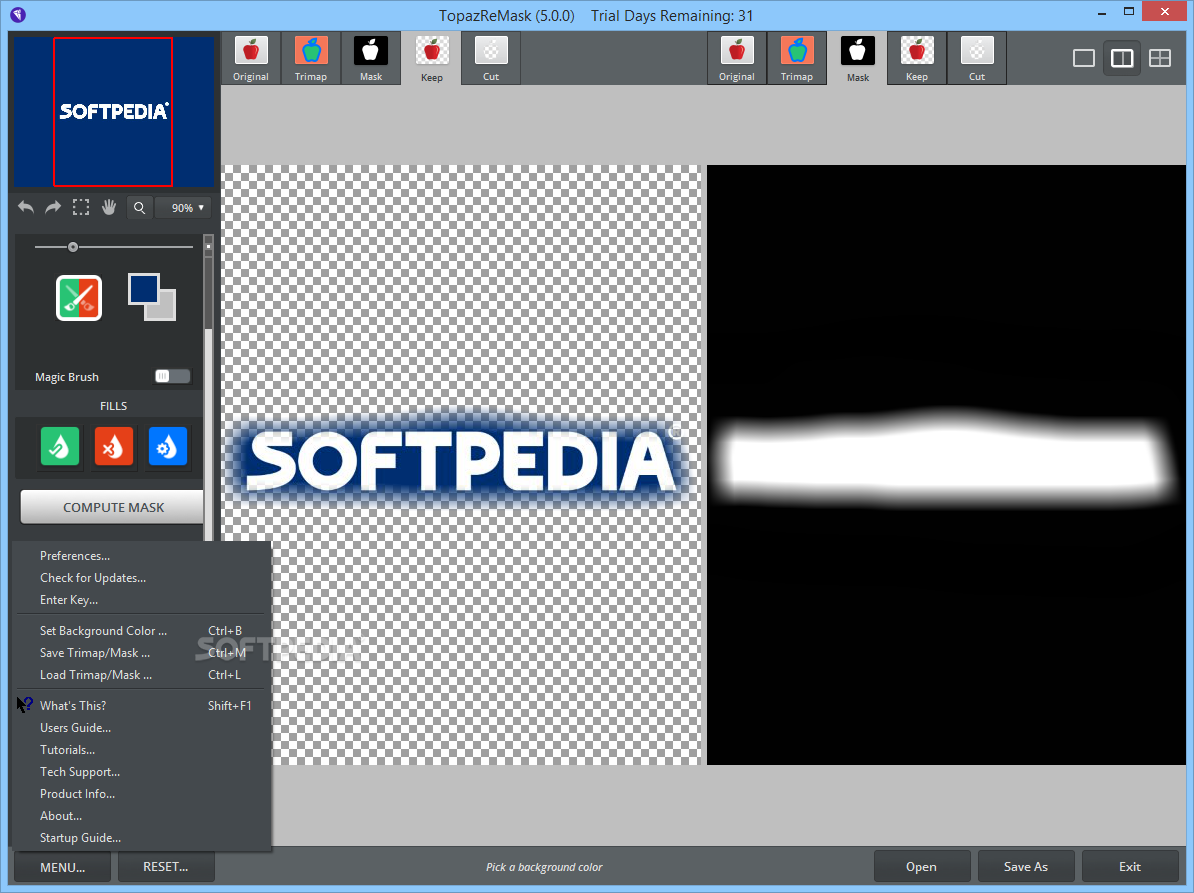Choose What's This? menu item

click(142, 706)
